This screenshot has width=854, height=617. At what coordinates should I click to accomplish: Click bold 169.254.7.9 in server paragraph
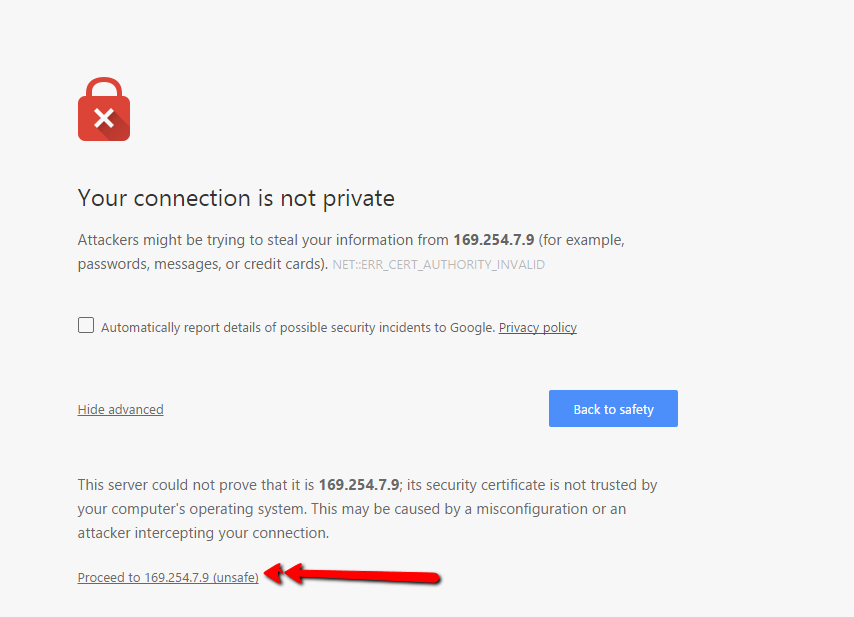[358, 485]
